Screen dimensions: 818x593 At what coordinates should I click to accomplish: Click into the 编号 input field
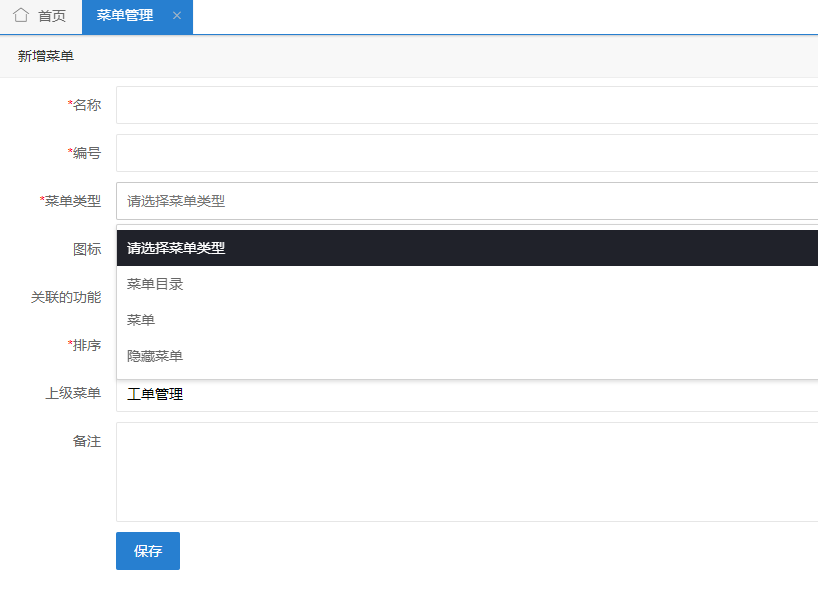pyautogui.click(x=466, y=153)
